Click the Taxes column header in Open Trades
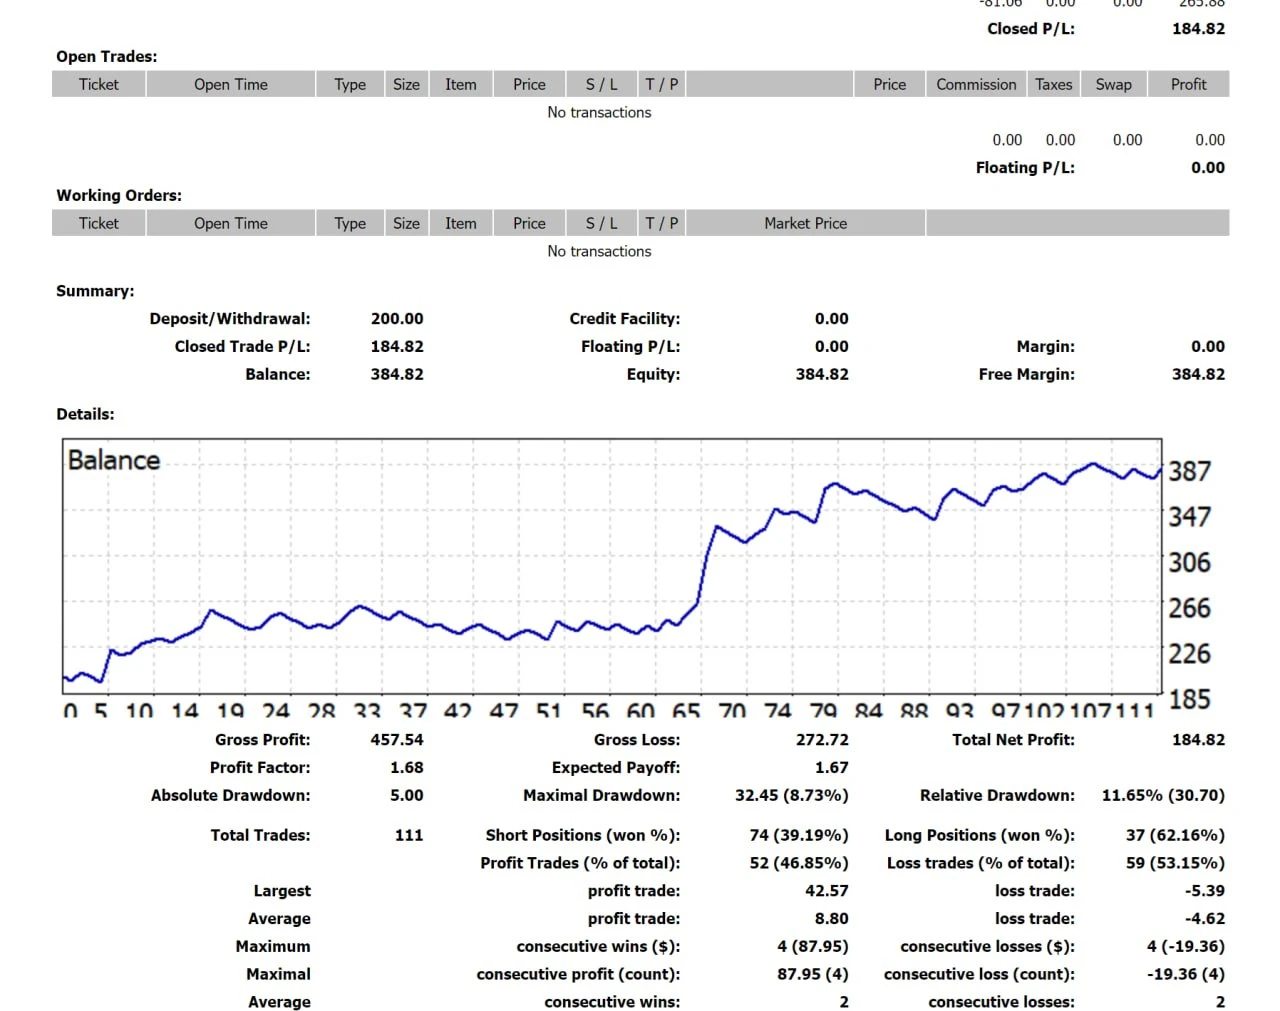Screen dimensions: 1280x1011 (1053, 84)
